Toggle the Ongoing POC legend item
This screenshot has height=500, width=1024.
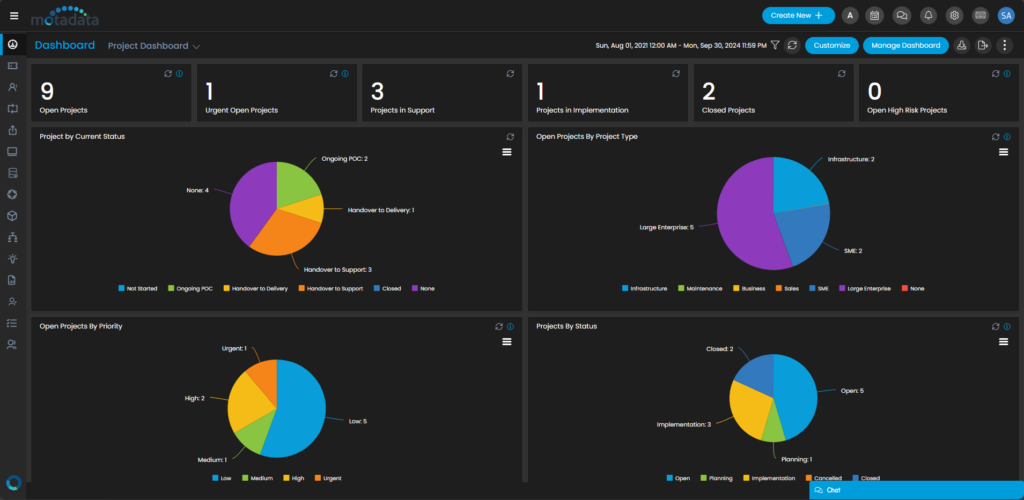[191, 289]
